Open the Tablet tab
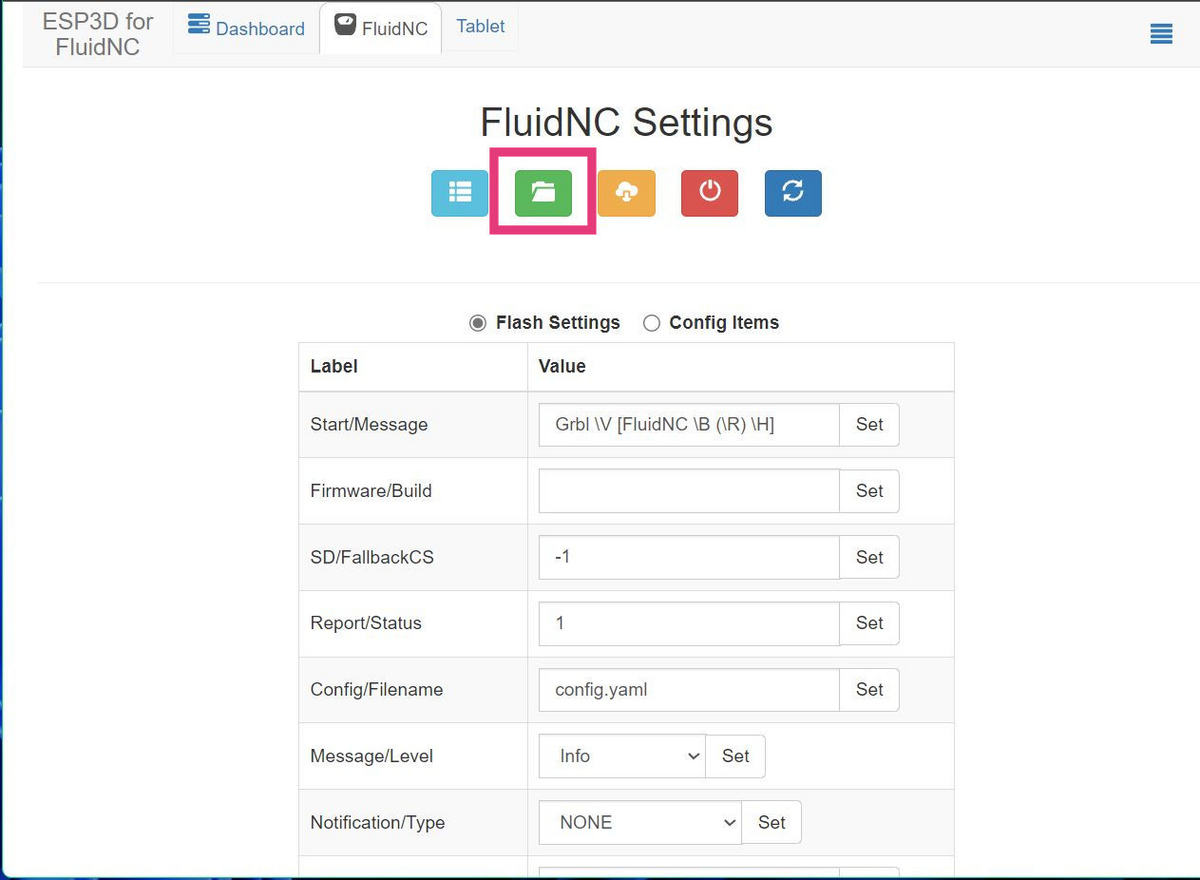 (481, 27)
